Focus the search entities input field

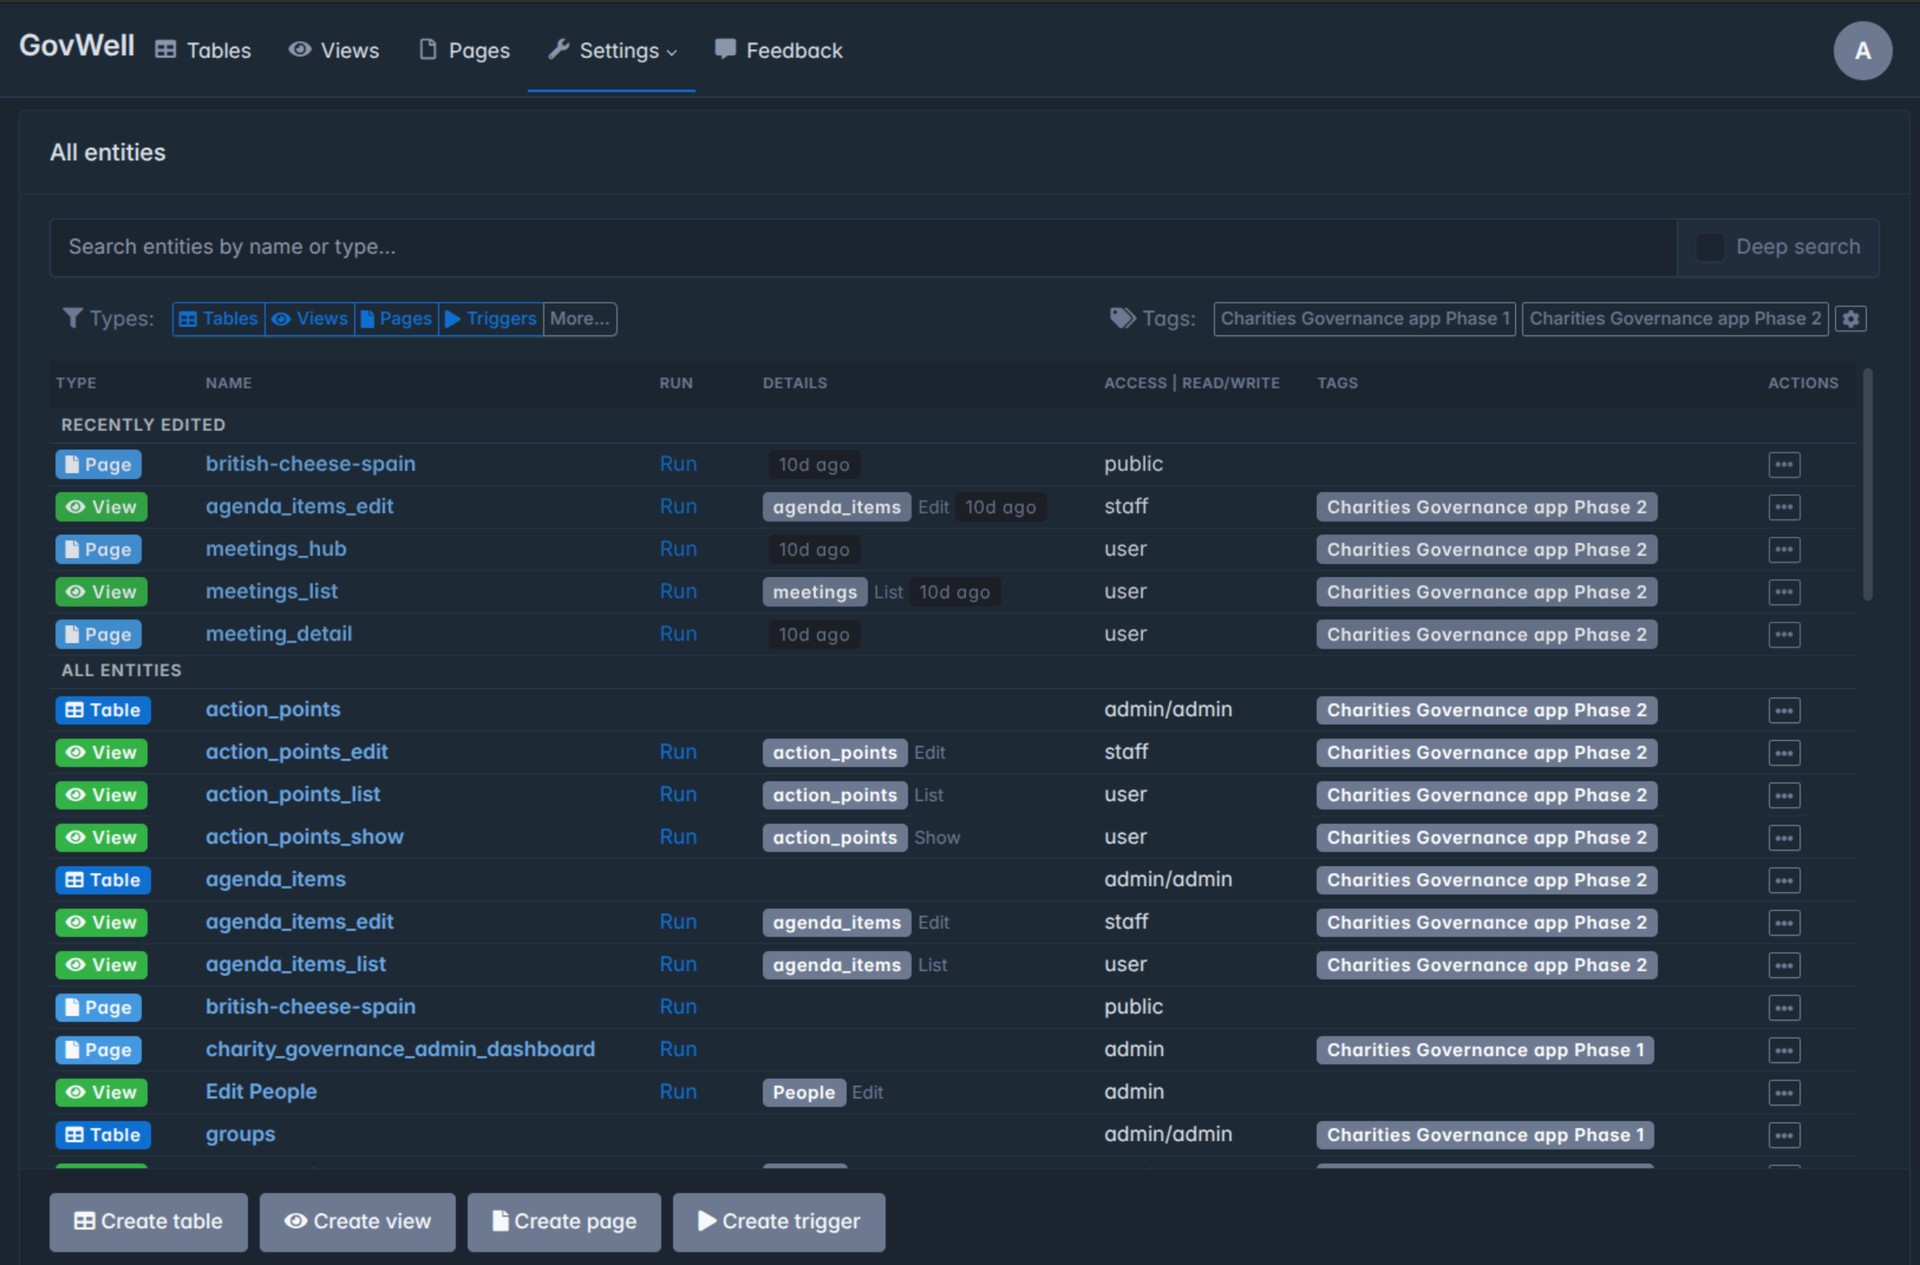(863, 247)
